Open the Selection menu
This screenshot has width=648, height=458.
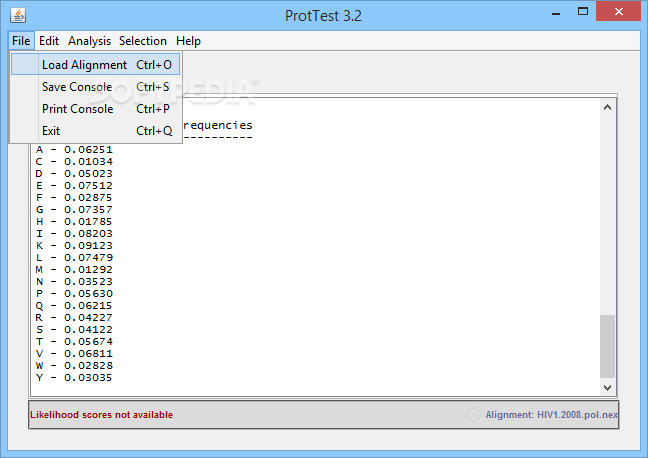pyautogui.click(x=143, y=41)
